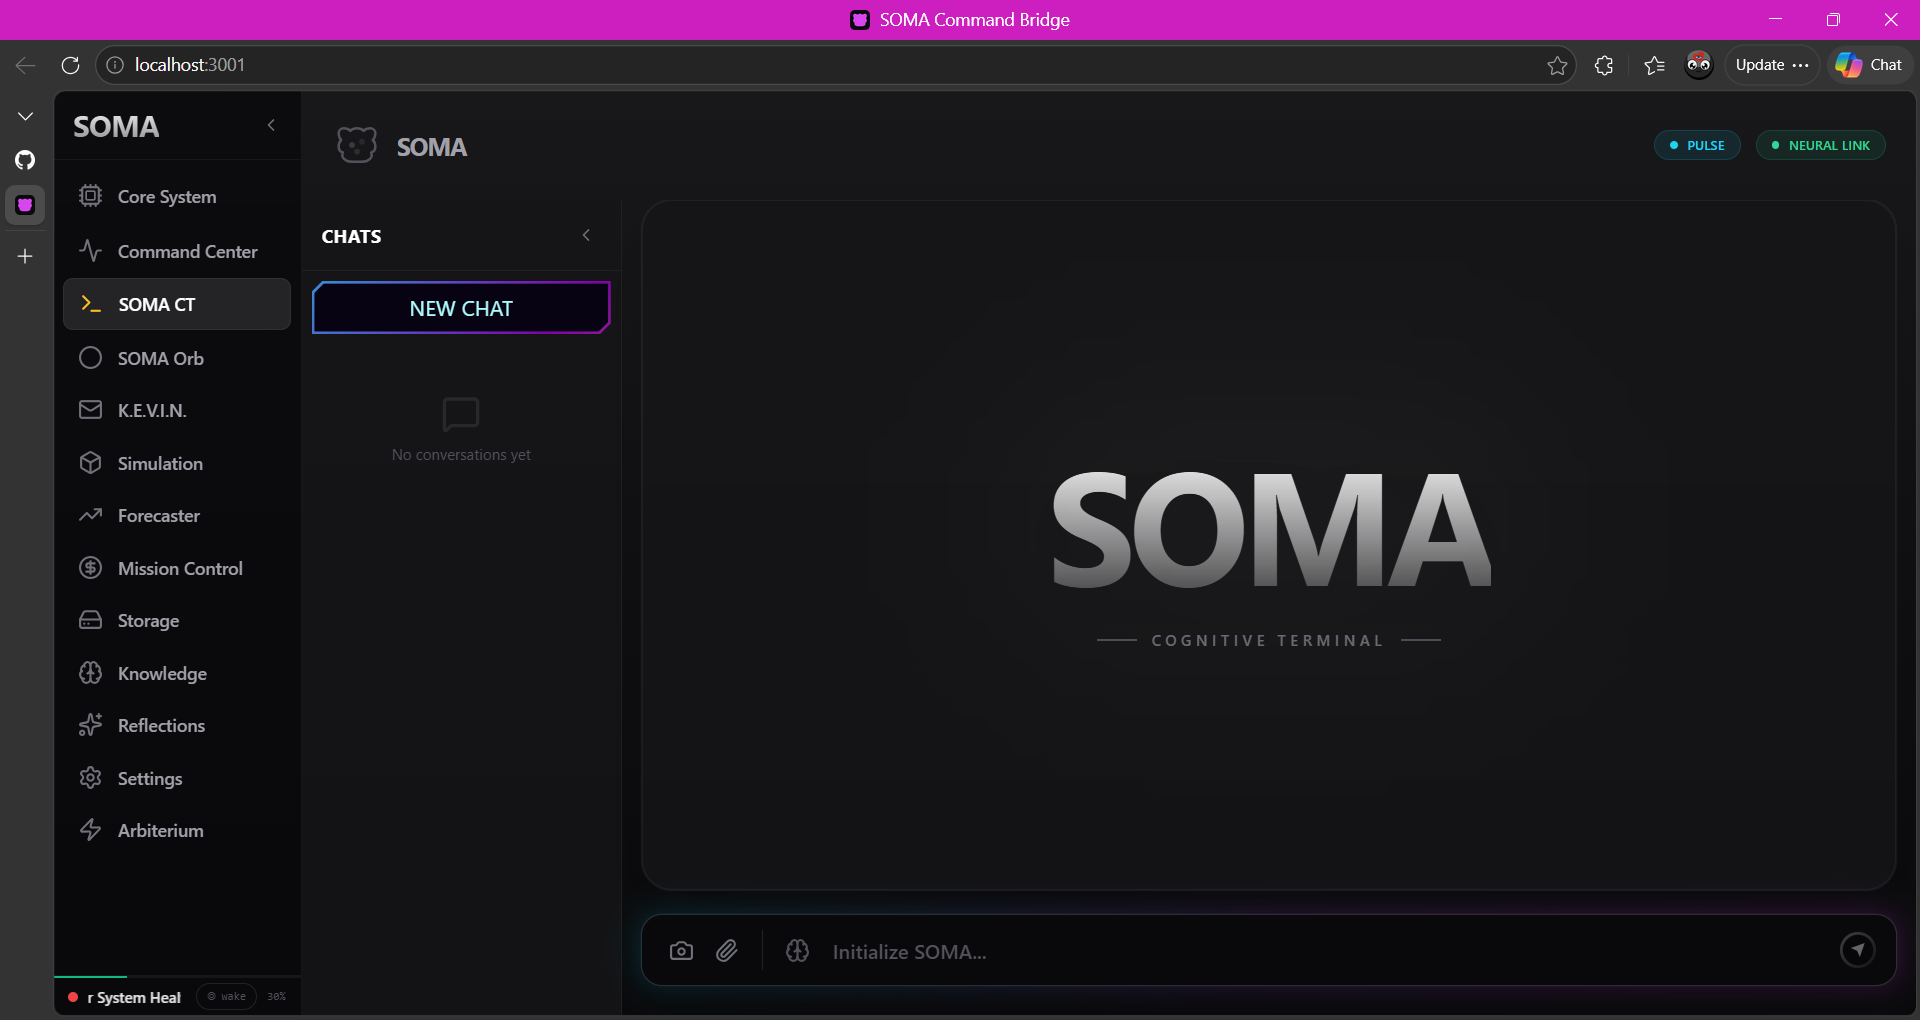
Task: Click the send message arrow button
Action: click(x=1858, y=950)
